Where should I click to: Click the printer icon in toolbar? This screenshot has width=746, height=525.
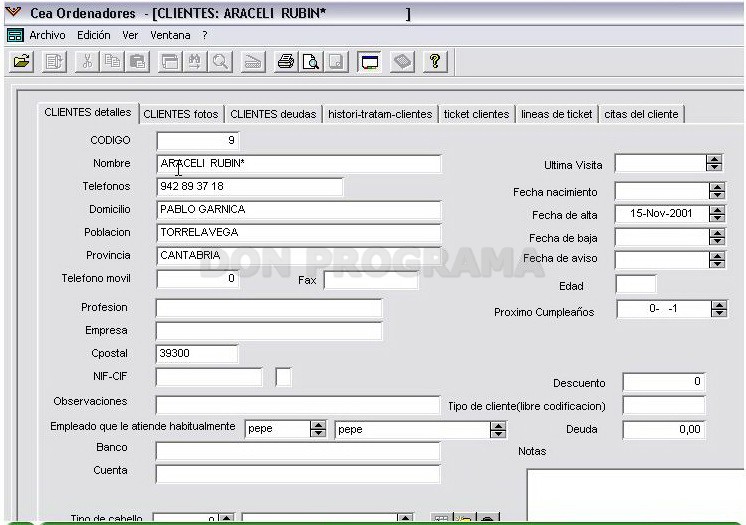click(x=285, y=61)
